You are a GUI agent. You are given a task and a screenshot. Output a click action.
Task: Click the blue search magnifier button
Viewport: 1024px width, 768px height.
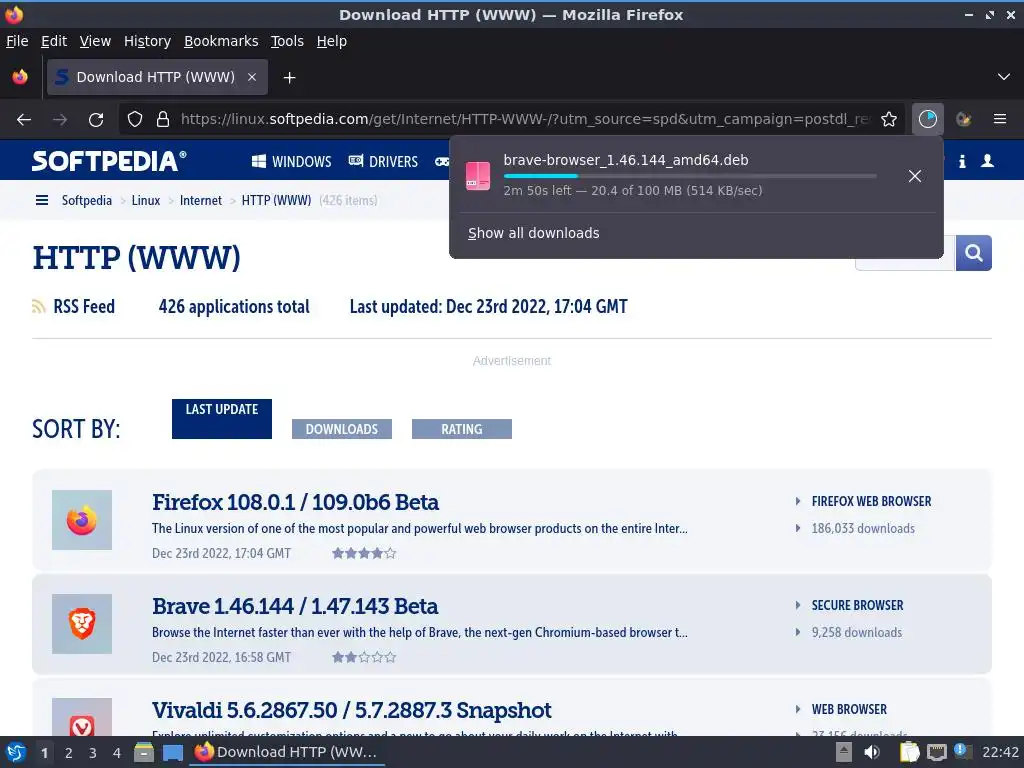pos(974,253)
